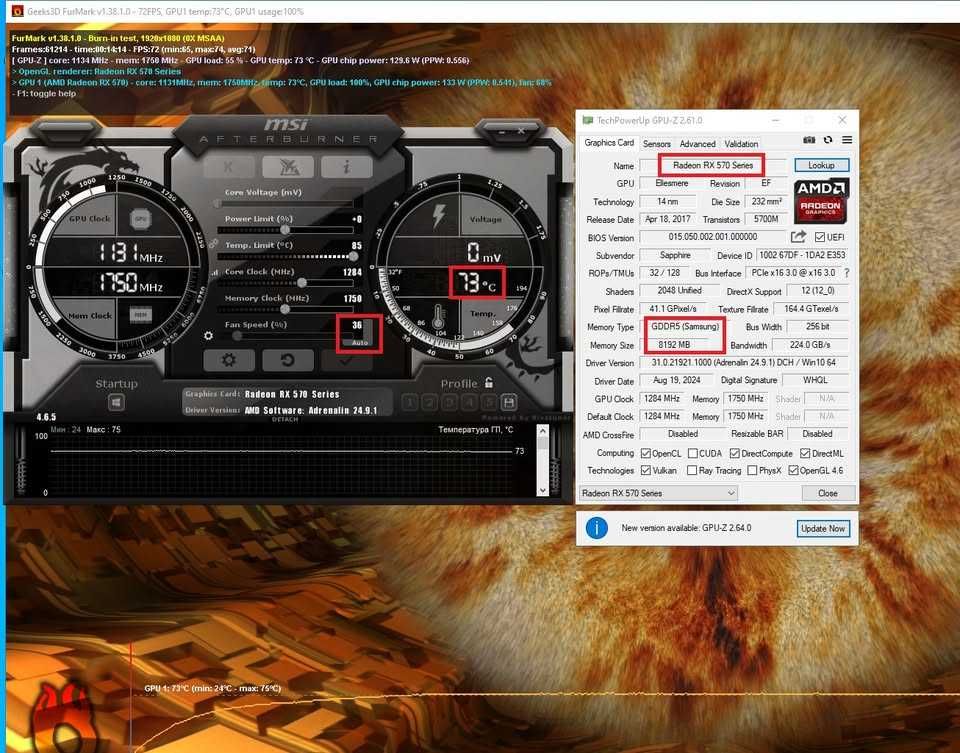960x753 pixels.
Task: Click the Core Clock slider handle
Action: (x=302, y=283)
